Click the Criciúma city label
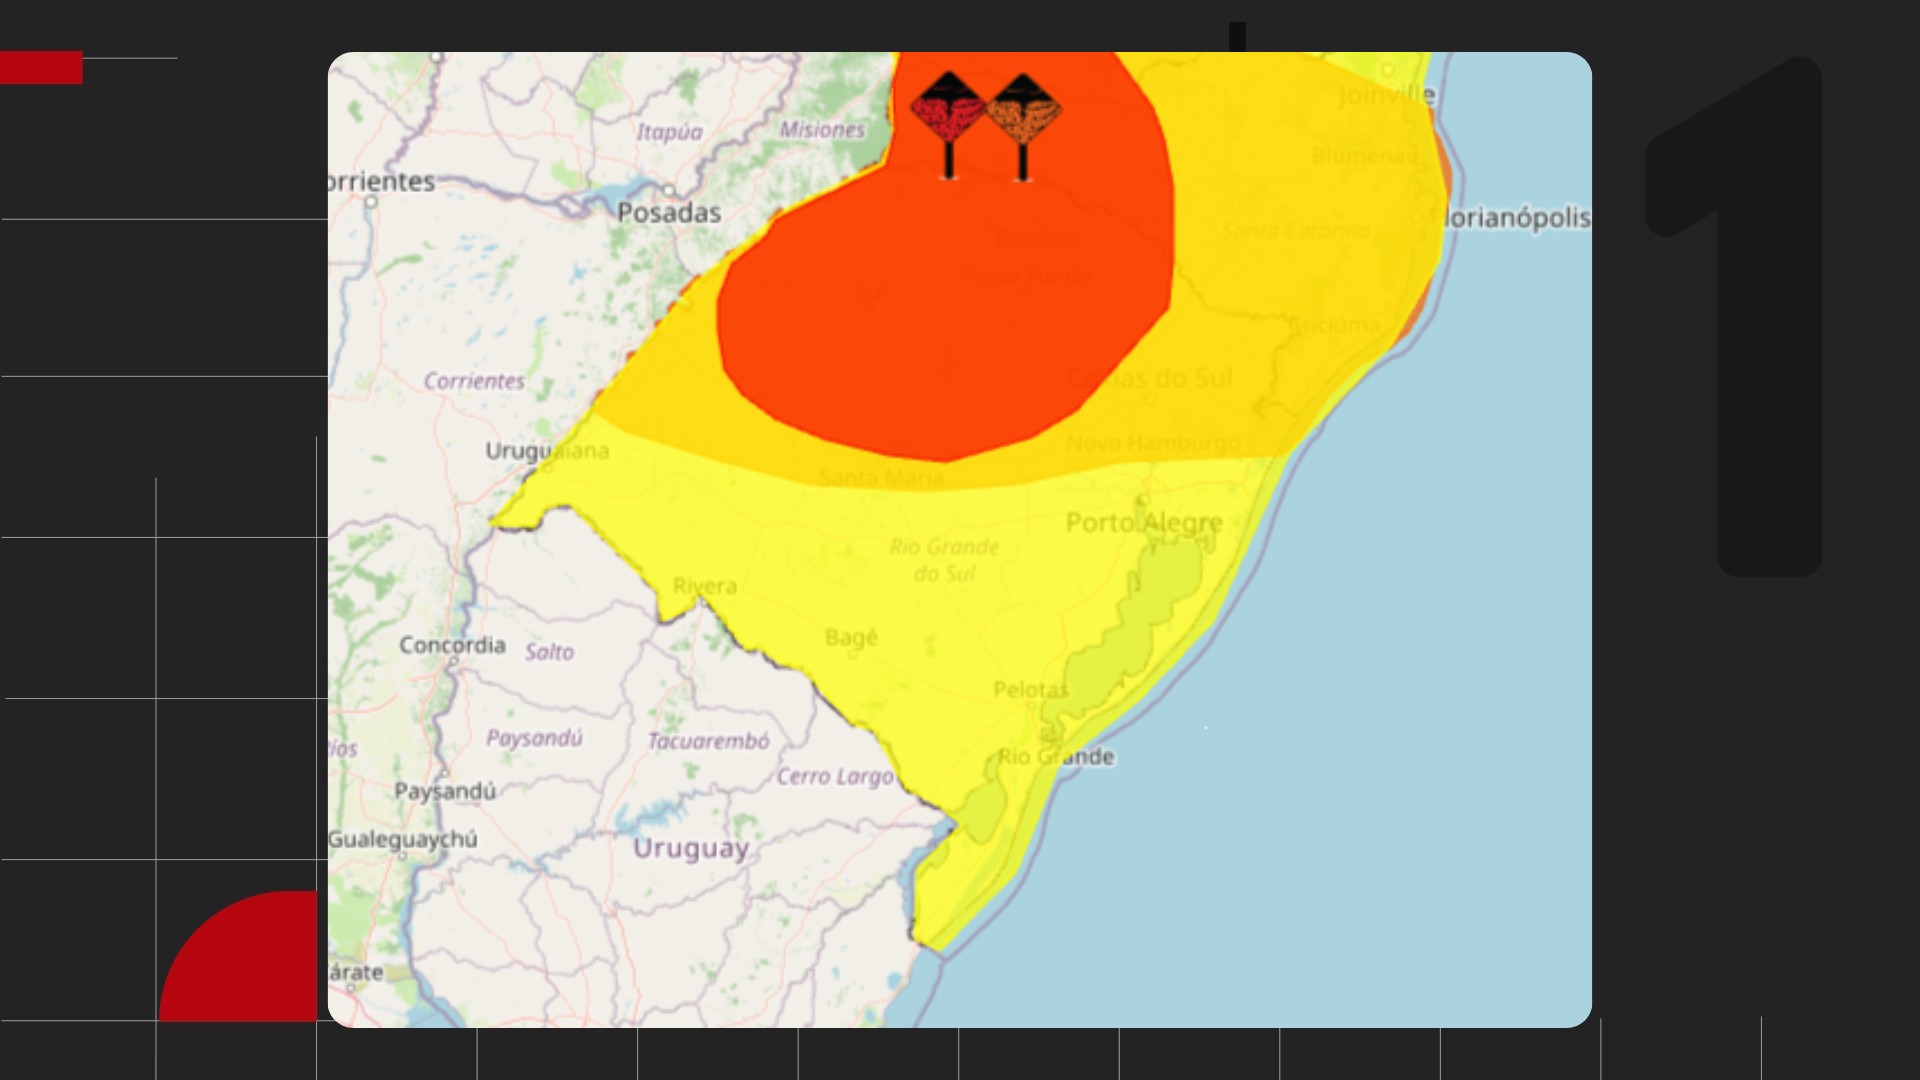Viewport: 1920px width, 1080px height. click(x=1334, y=325)
